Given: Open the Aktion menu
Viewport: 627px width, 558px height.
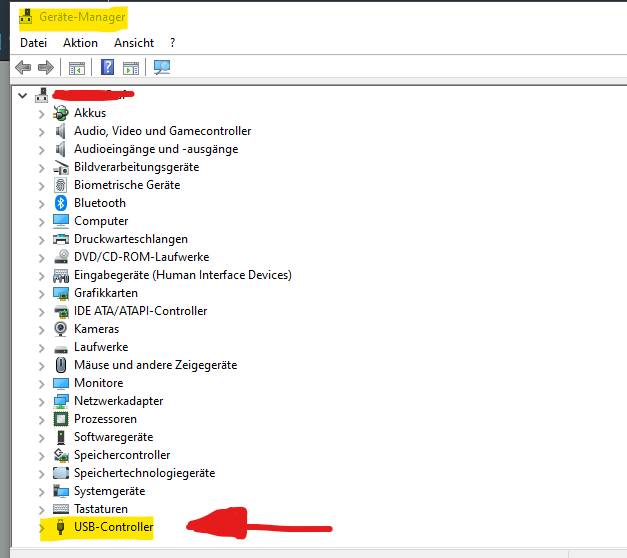Looking at the screenshot, I should click(80, 43).
